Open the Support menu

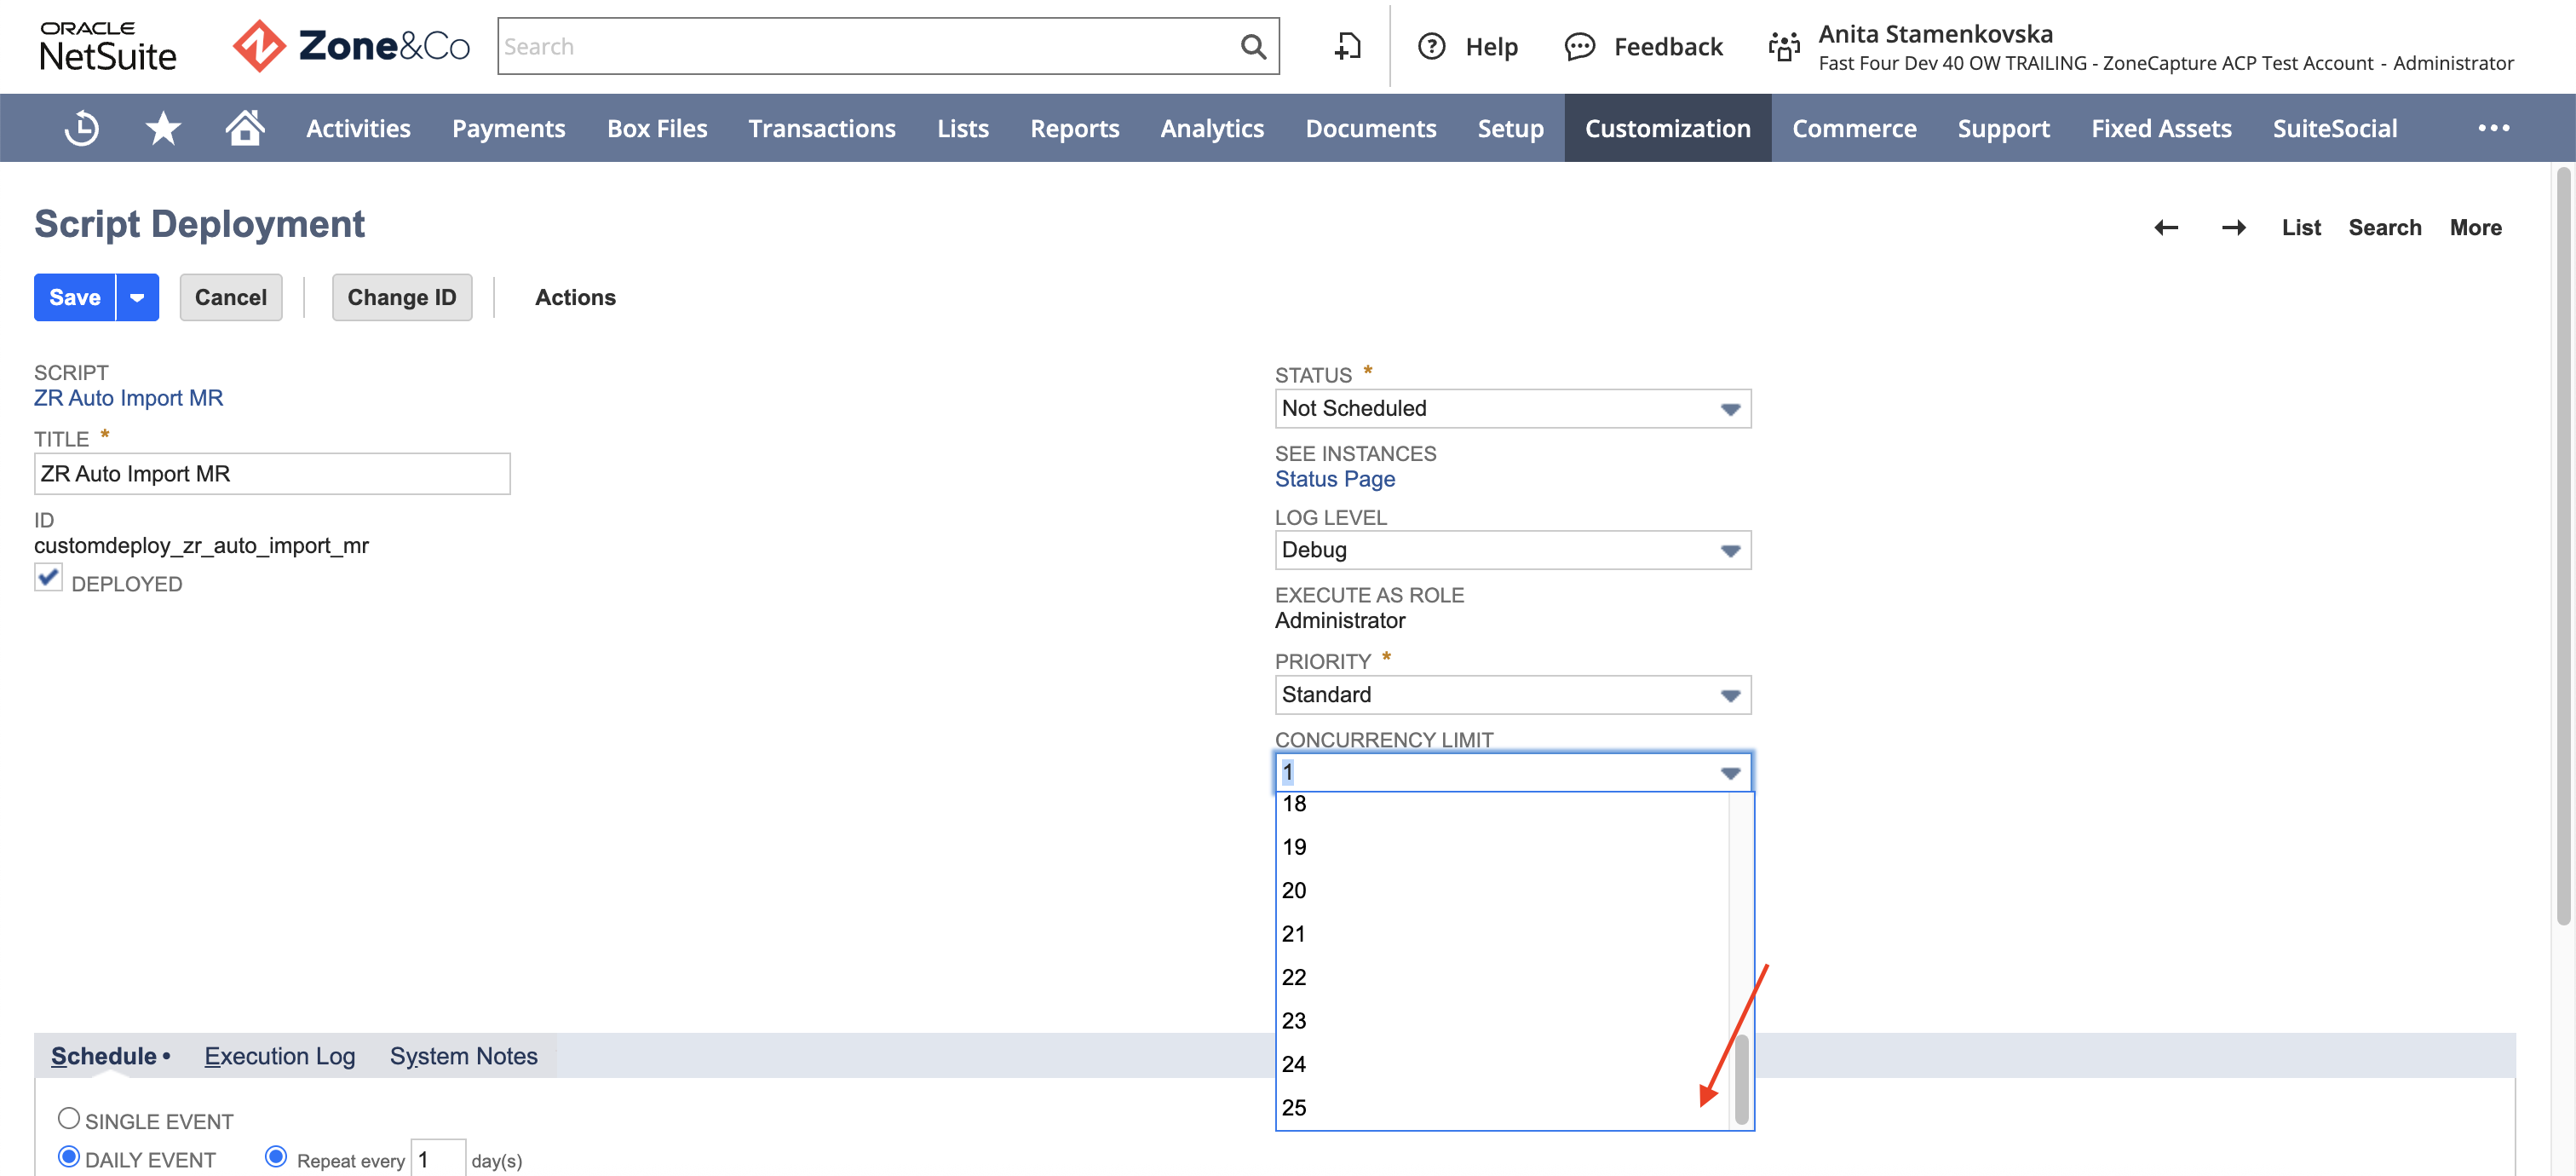click(x=2003, y=128)
